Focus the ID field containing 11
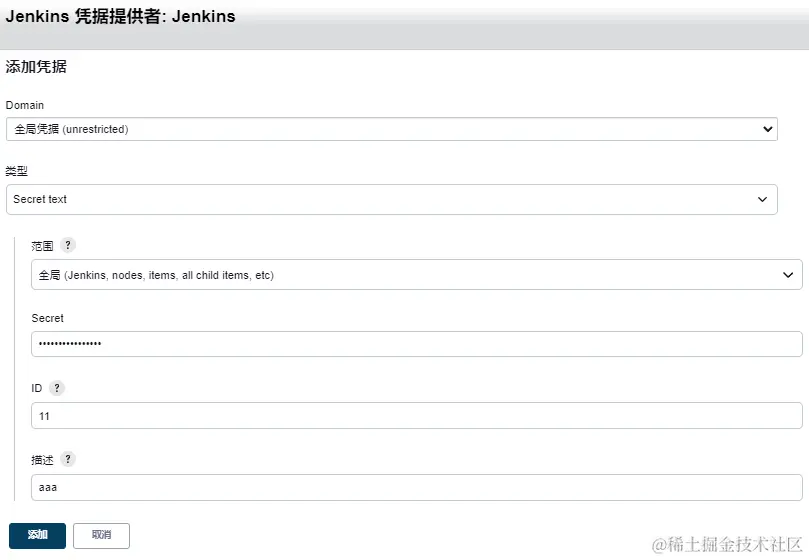Screen dimensions: 809x560 pyautogui.click(x=416, y=415)
